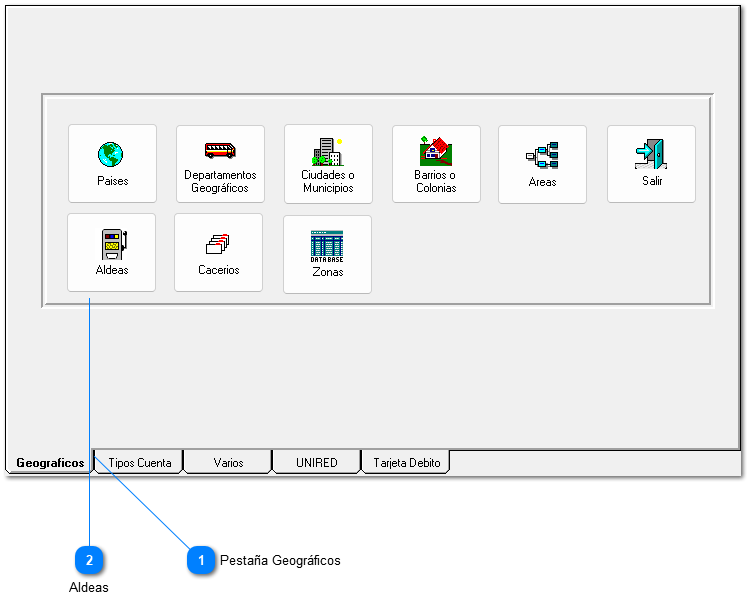Open the Varios tab
750x611 pixels.
point(228,463)
